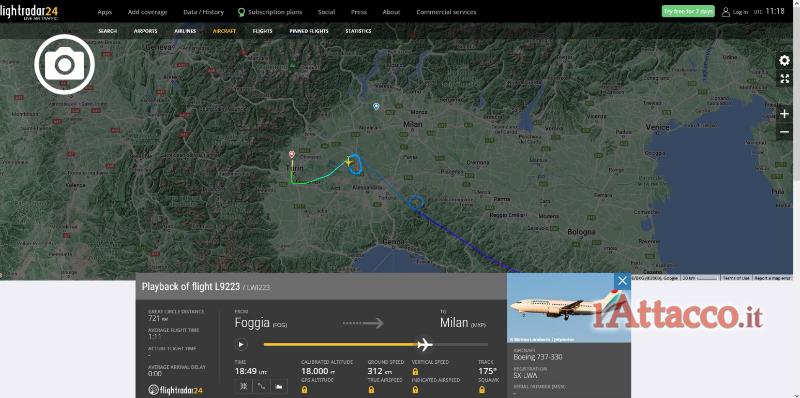
Task: Click the UTC clock 11:18
Action: pos(775,11)
